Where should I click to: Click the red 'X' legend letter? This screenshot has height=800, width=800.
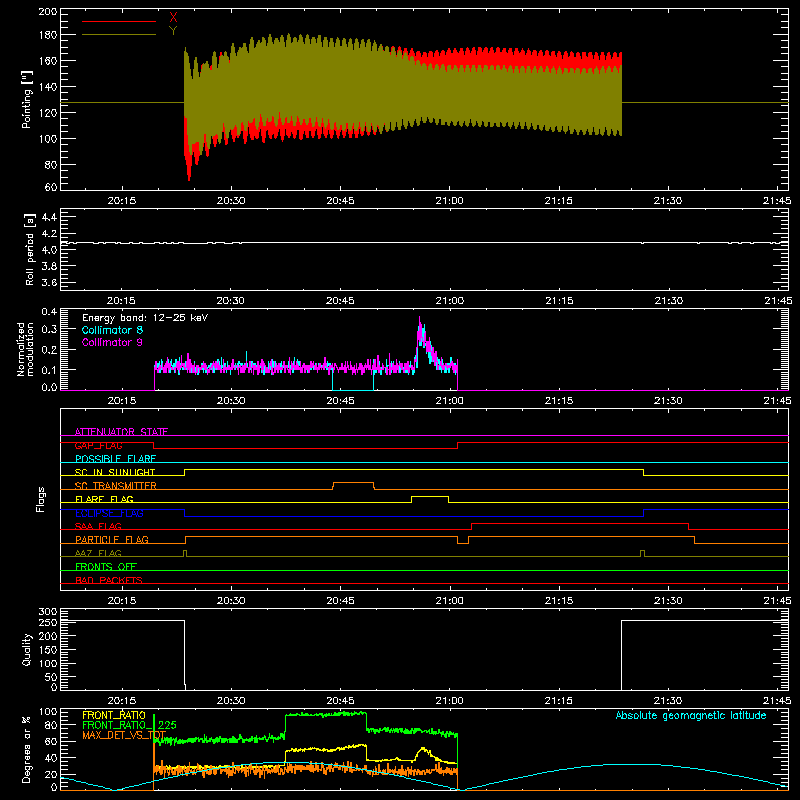coord(173,18)
